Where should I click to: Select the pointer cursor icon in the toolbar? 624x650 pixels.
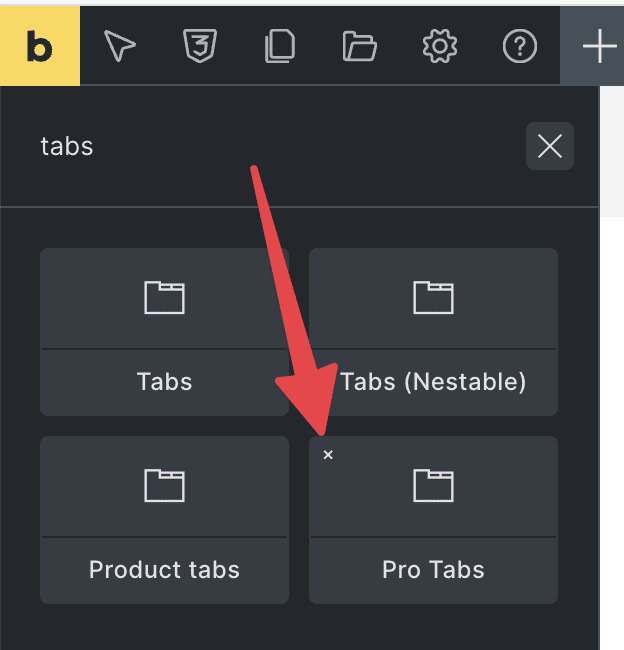(x=120, y=46)
